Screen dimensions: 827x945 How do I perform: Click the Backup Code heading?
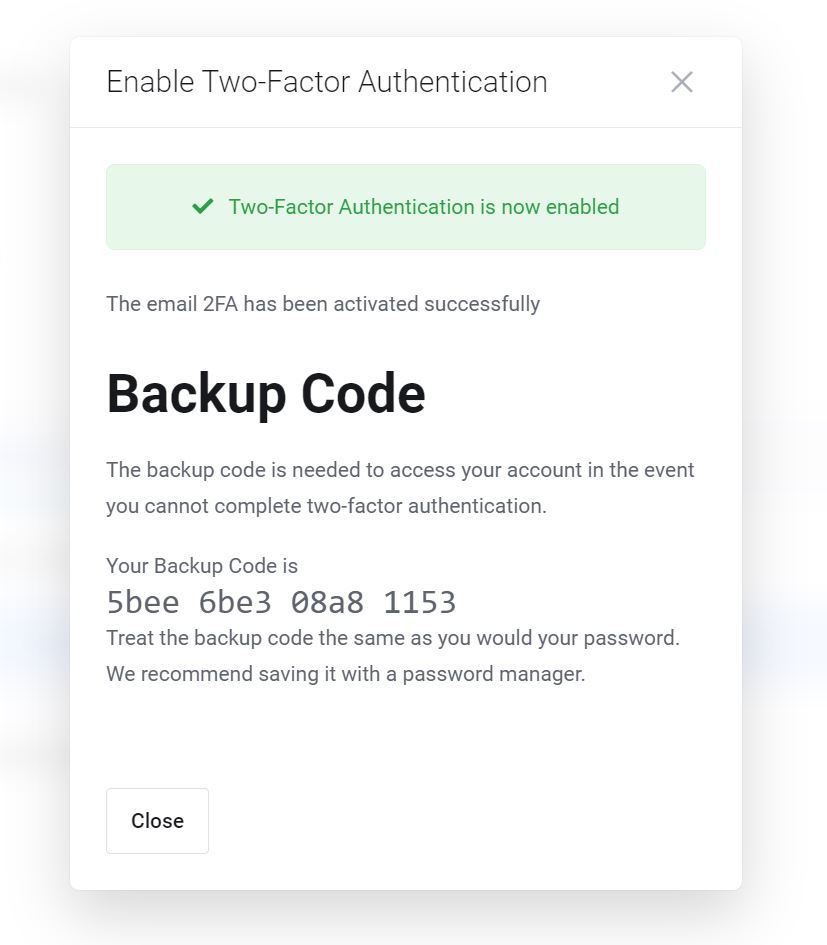265,393
